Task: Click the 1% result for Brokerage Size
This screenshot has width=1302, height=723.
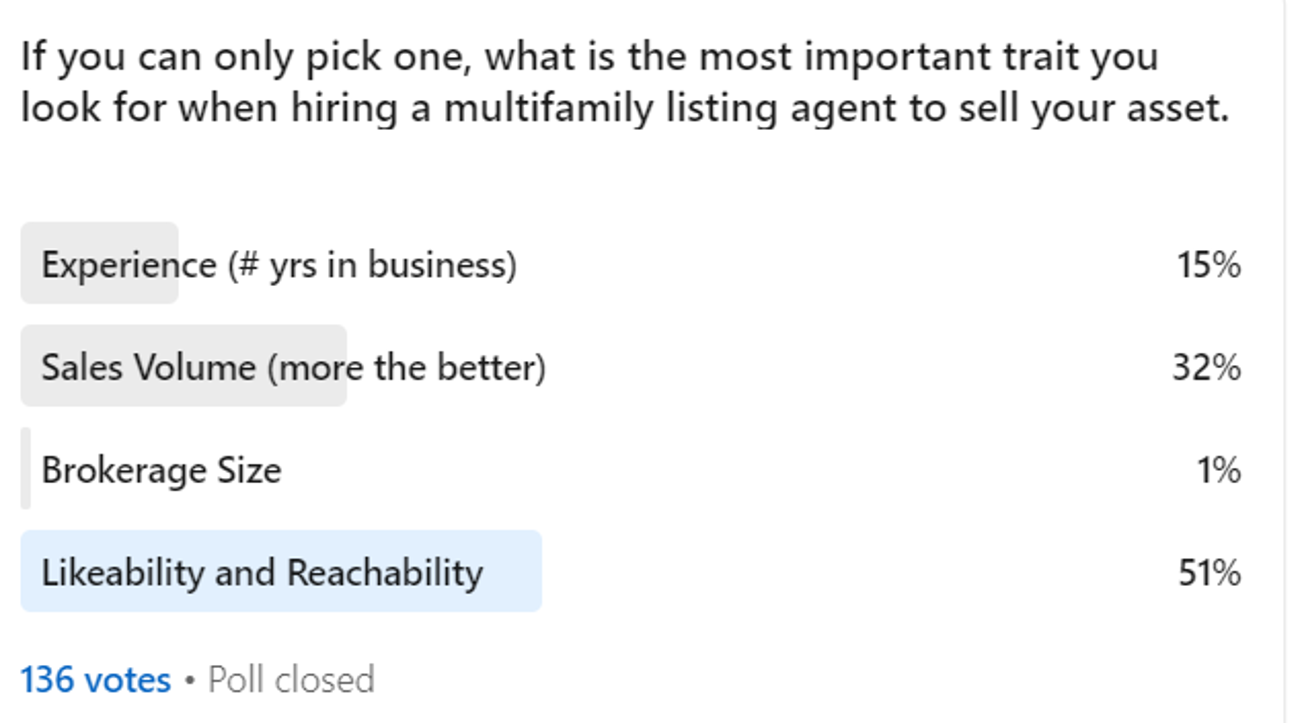Action: pyautogui.click(x=1218, y=470)
